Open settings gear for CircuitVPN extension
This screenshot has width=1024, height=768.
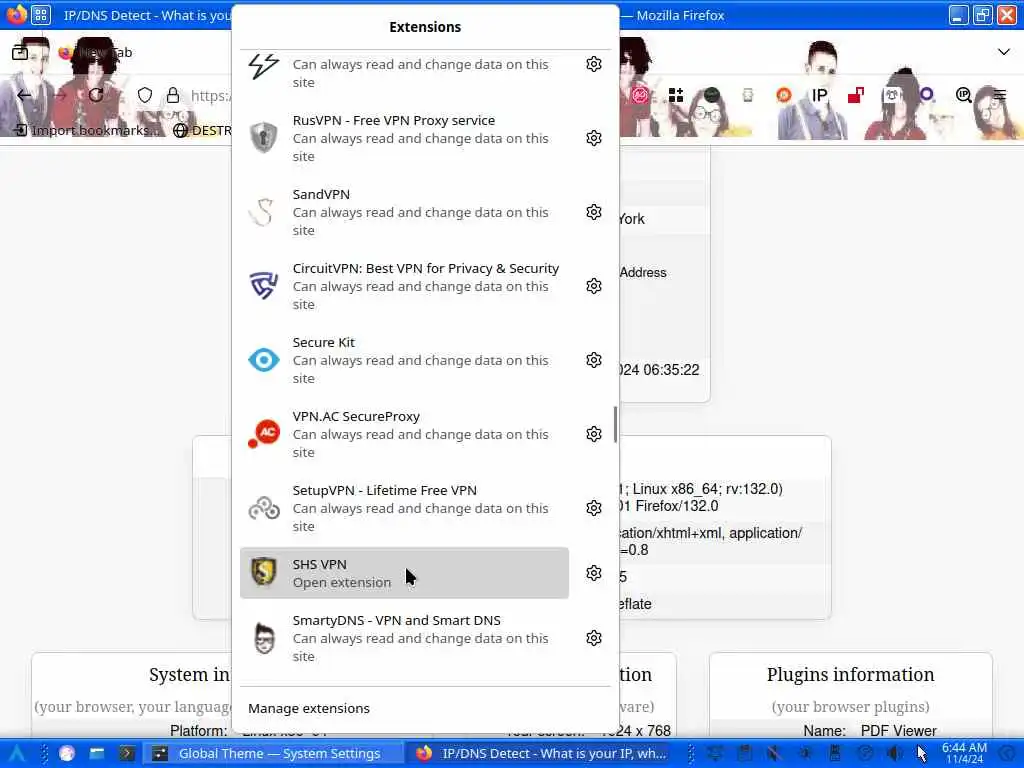[593, 285]
